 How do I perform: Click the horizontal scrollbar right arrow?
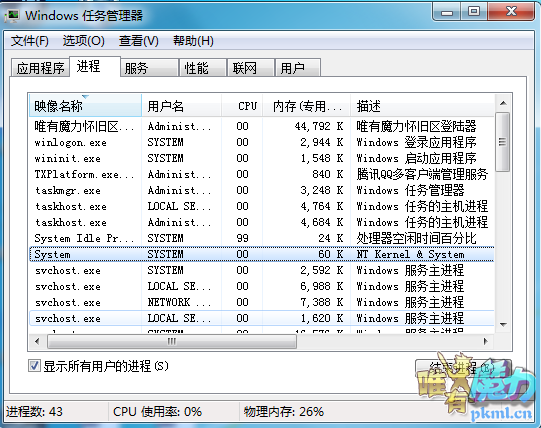pyautogui.click(x=486, y=341)
